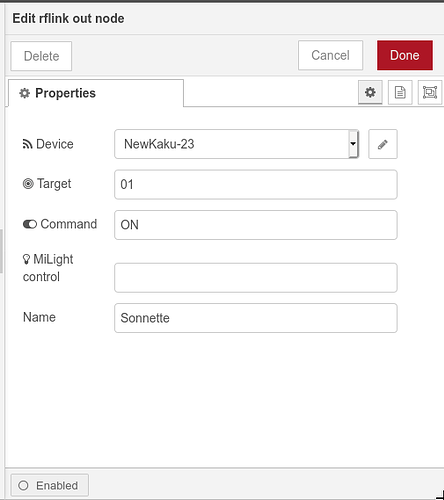Edit the selected device with pencil icon

(383, 144)
